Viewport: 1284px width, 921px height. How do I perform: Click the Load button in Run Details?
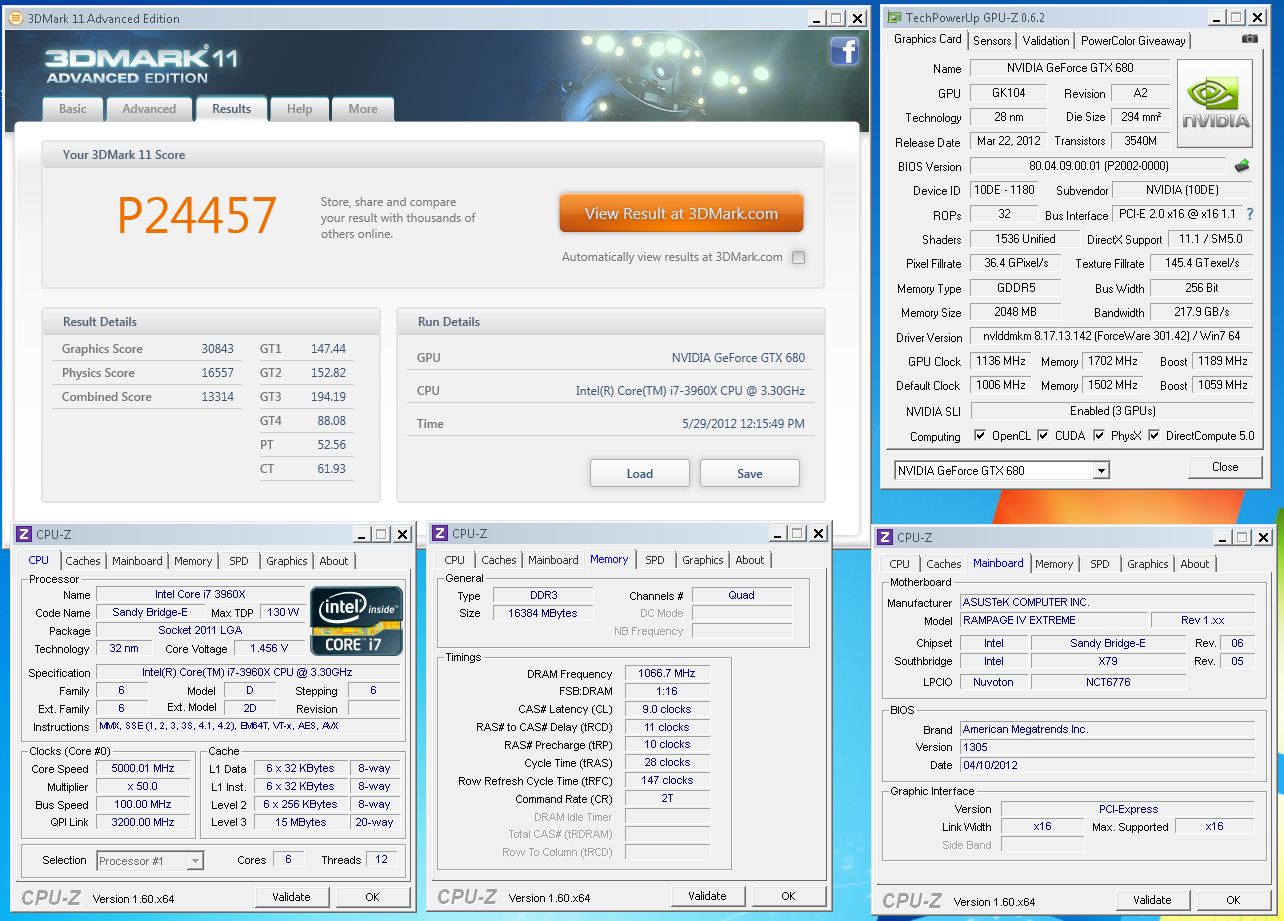pos(640,473)
